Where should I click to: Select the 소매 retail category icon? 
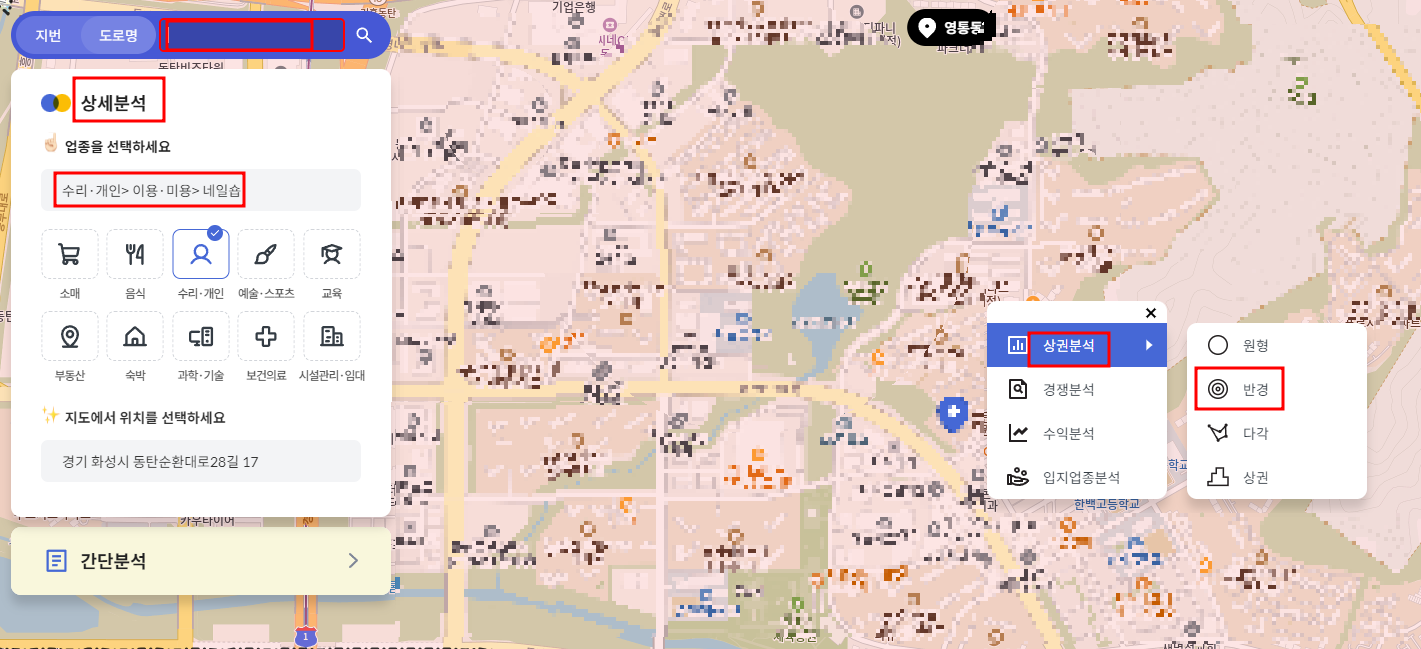(70, 254)
